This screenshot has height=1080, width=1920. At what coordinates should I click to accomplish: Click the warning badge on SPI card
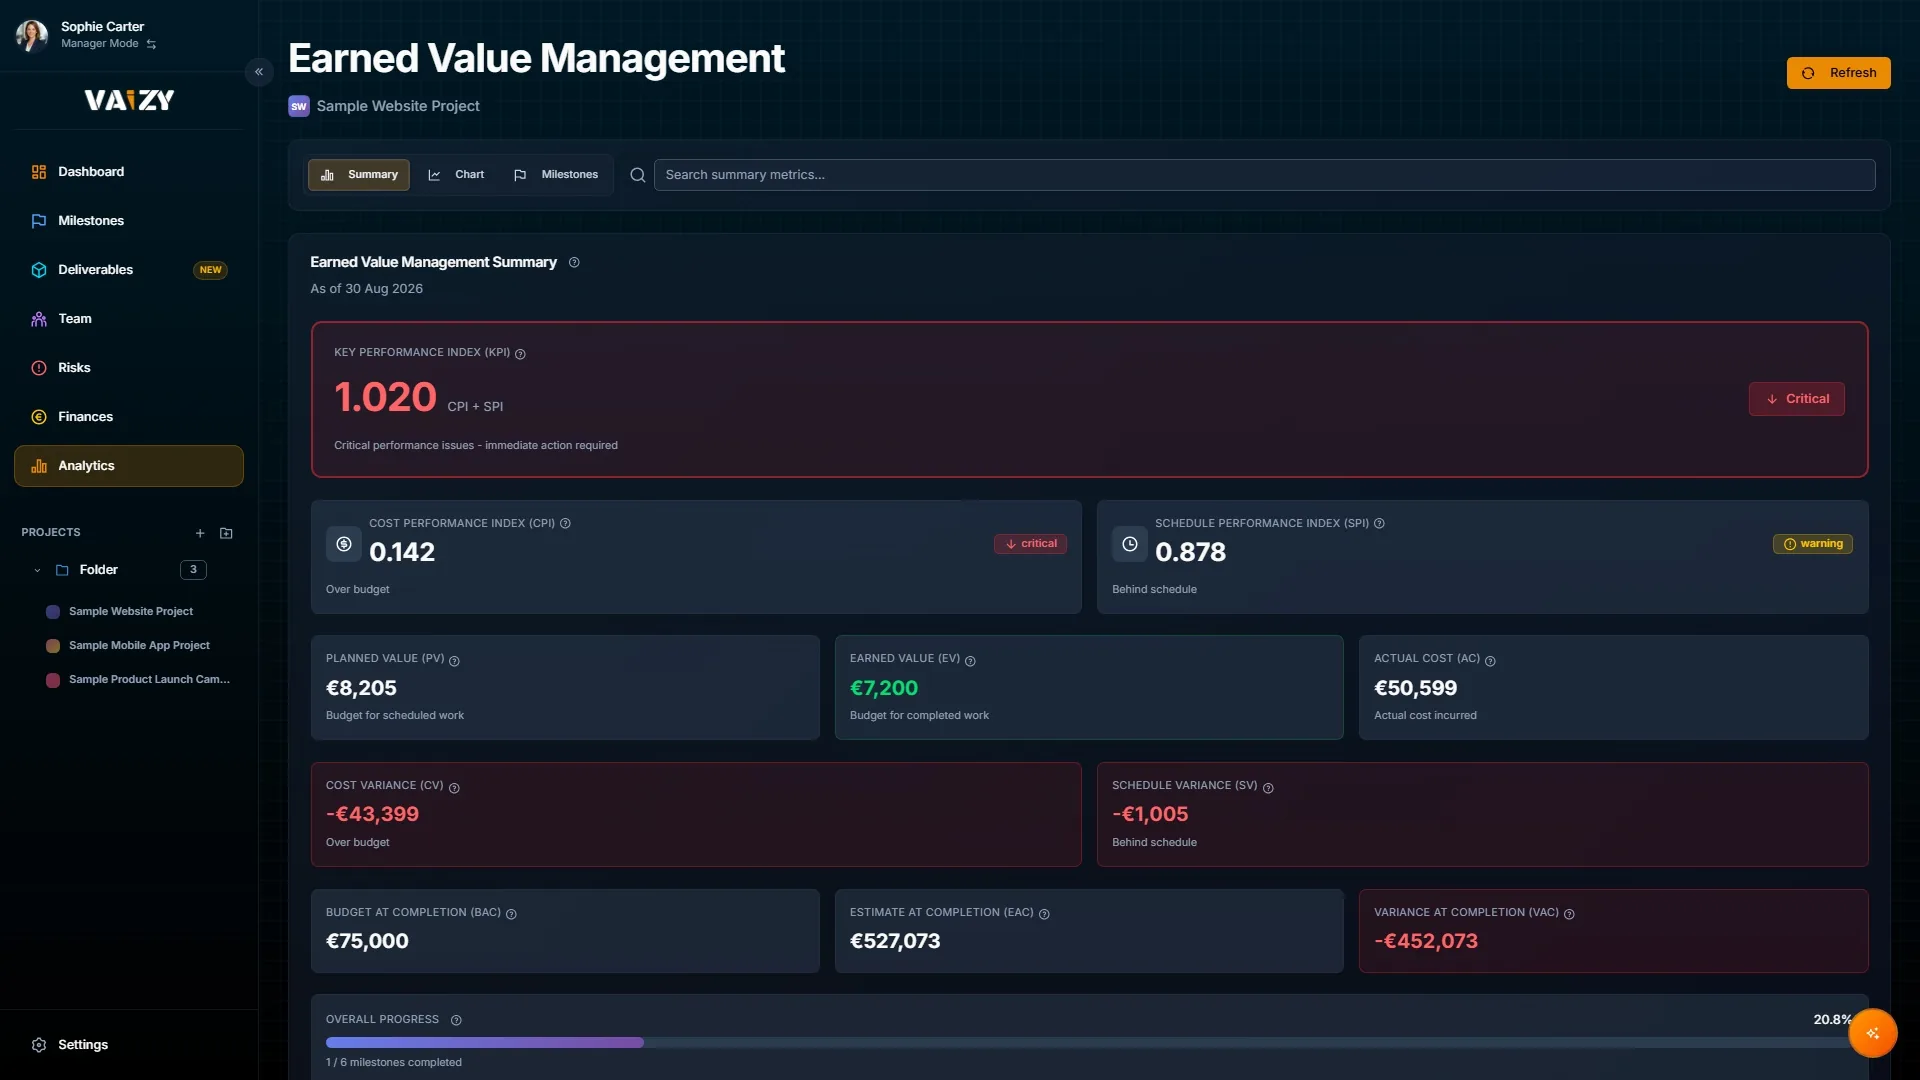(x=1812, y=544)
